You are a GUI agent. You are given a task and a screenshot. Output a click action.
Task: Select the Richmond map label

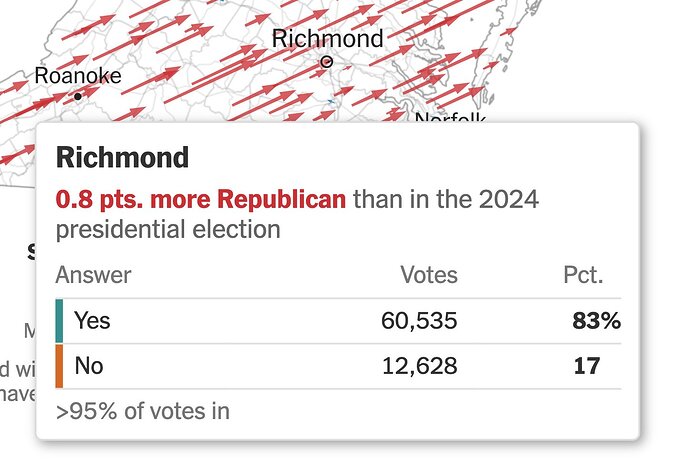tap(327, 38)
